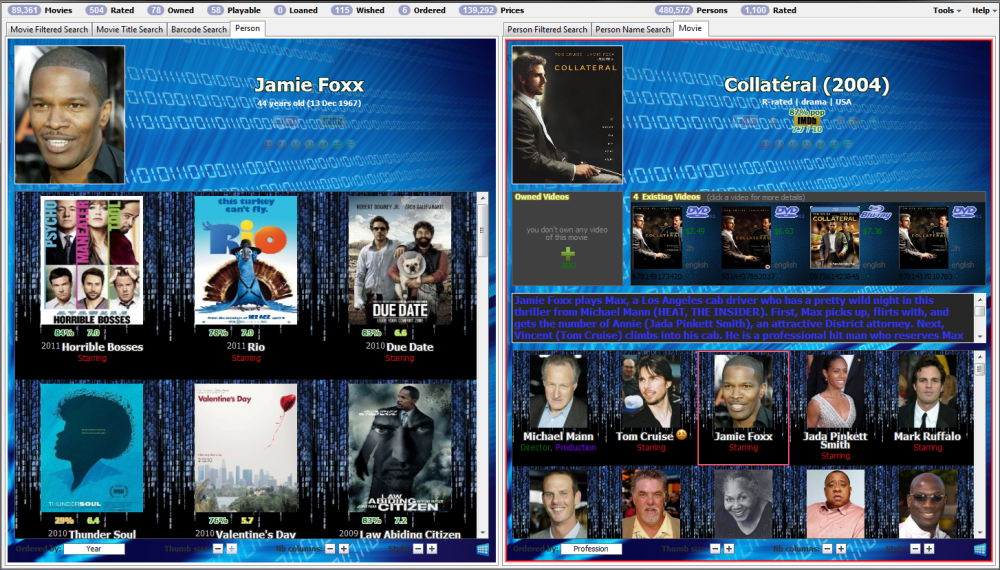Click the 6 Ordered counter
1000x570 pixels.
(422, 10)
